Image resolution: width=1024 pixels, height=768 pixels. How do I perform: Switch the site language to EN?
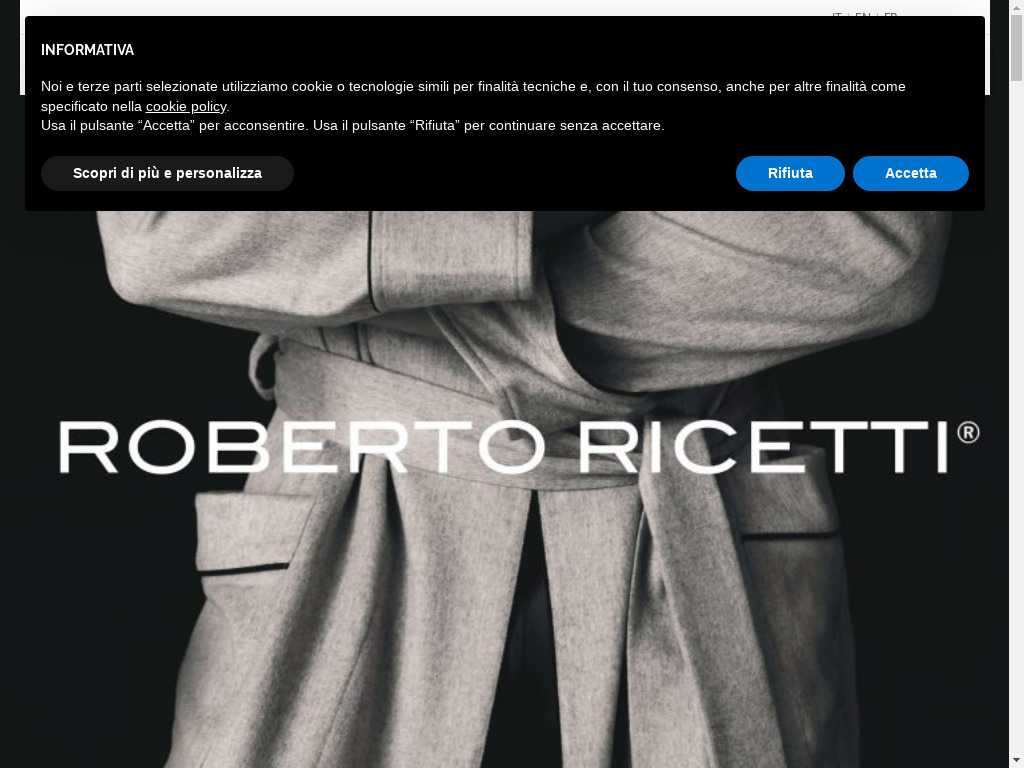pos(862,14)
